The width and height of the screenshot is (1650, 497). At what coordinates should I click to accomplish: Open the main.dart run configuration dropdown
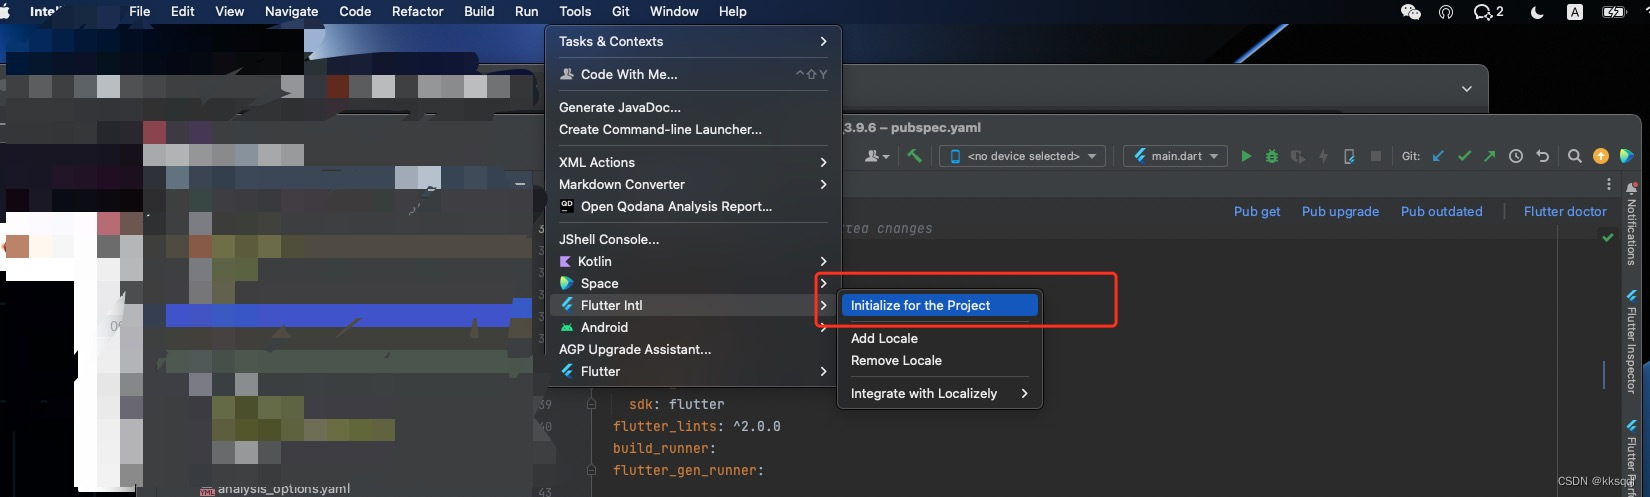tap(1176, 156)
